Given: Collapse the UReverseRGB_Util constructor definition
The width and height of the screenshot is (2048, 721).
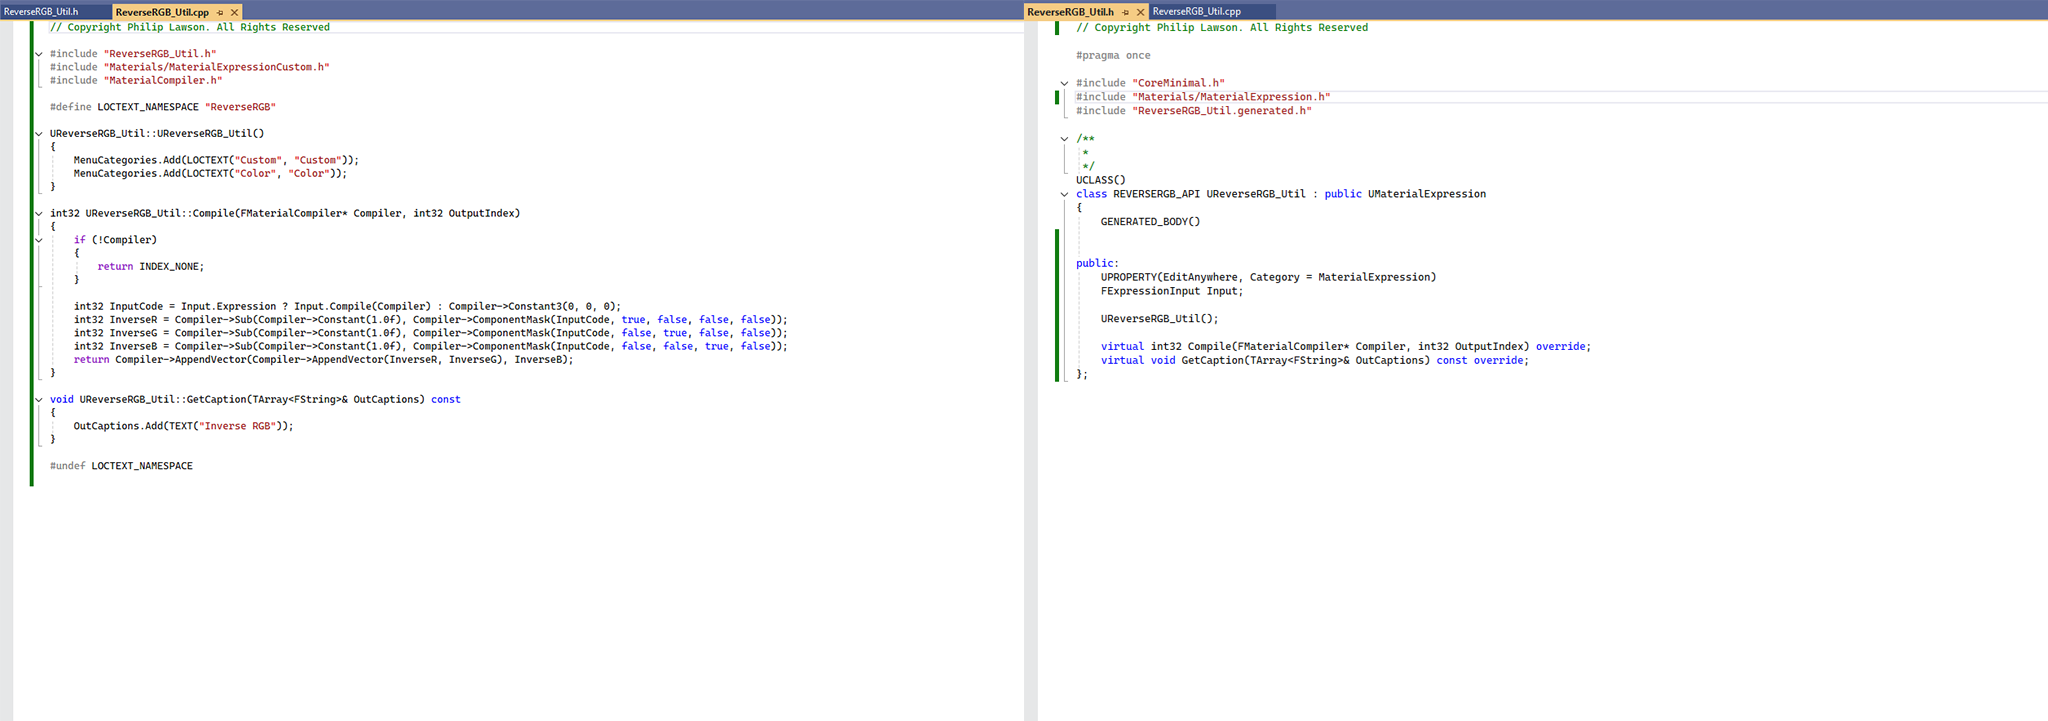Looking at the screenshot, I should tap(39, 134).
